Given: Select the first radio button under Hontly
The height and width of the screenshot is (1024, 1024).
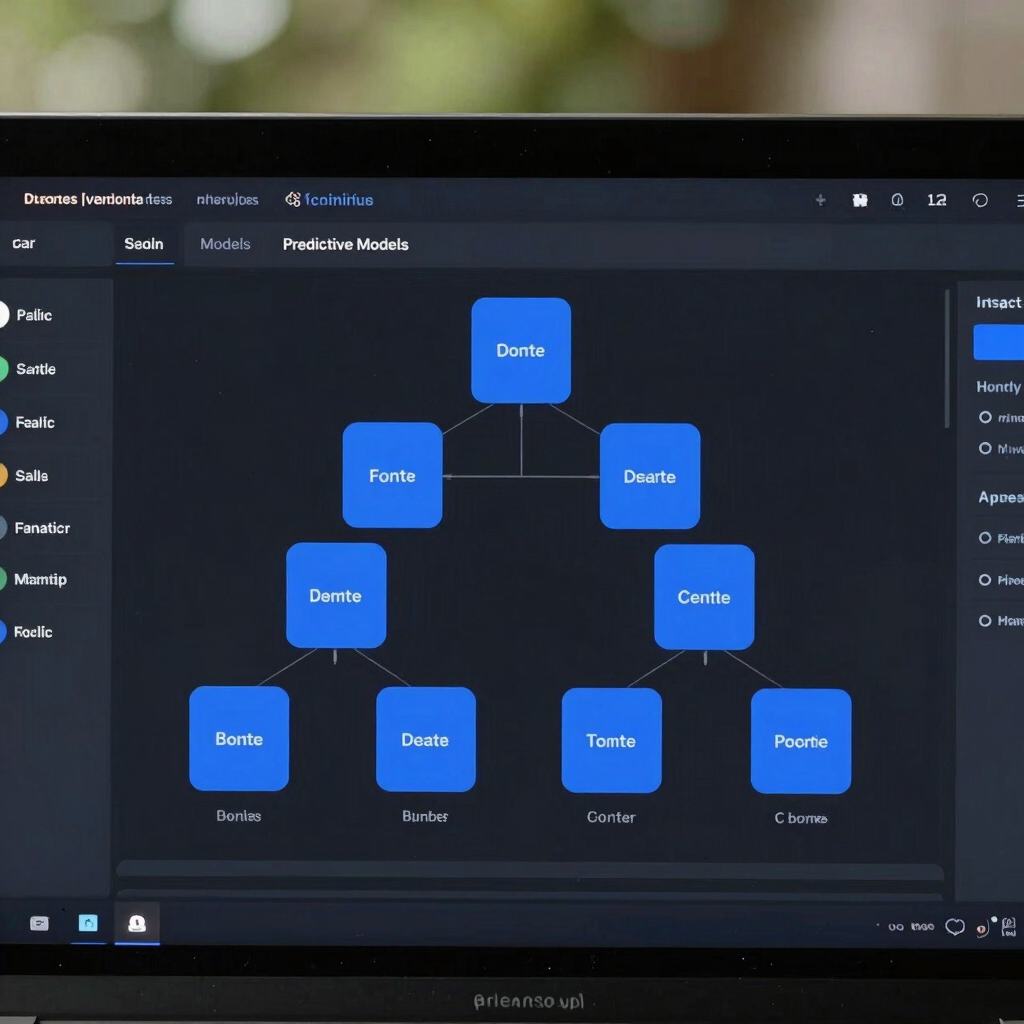Looking at the screenshot, I should pyautogui.click(x=985, y=417).
